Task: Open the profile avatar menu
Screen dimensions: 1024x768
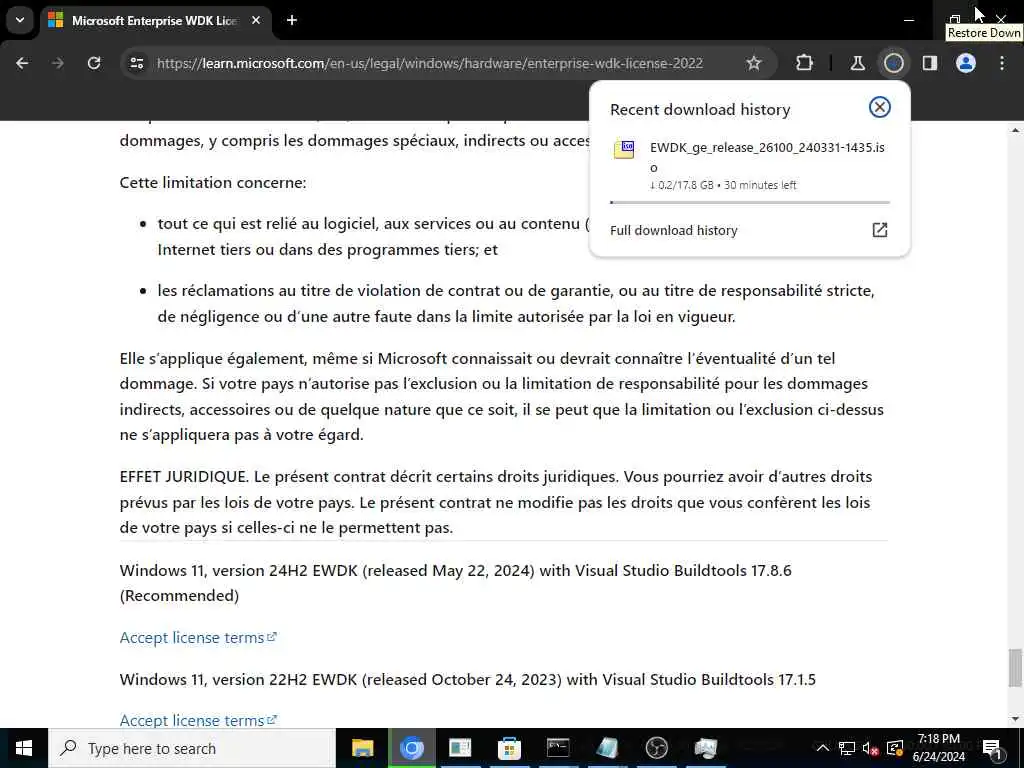Action: click(966, 63)
